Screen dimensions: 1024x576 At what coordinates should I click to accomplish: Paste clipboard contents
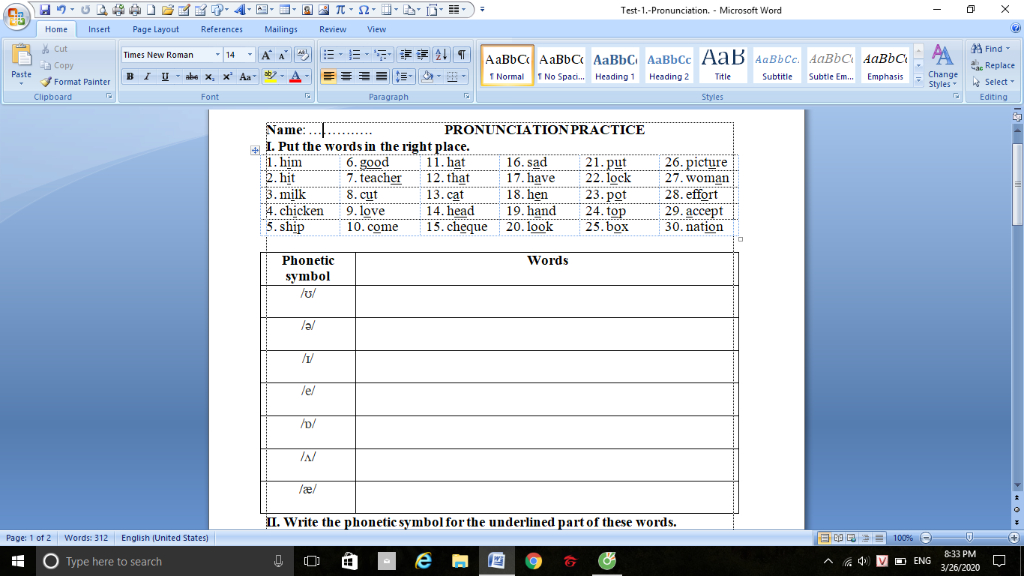[21, 65]
